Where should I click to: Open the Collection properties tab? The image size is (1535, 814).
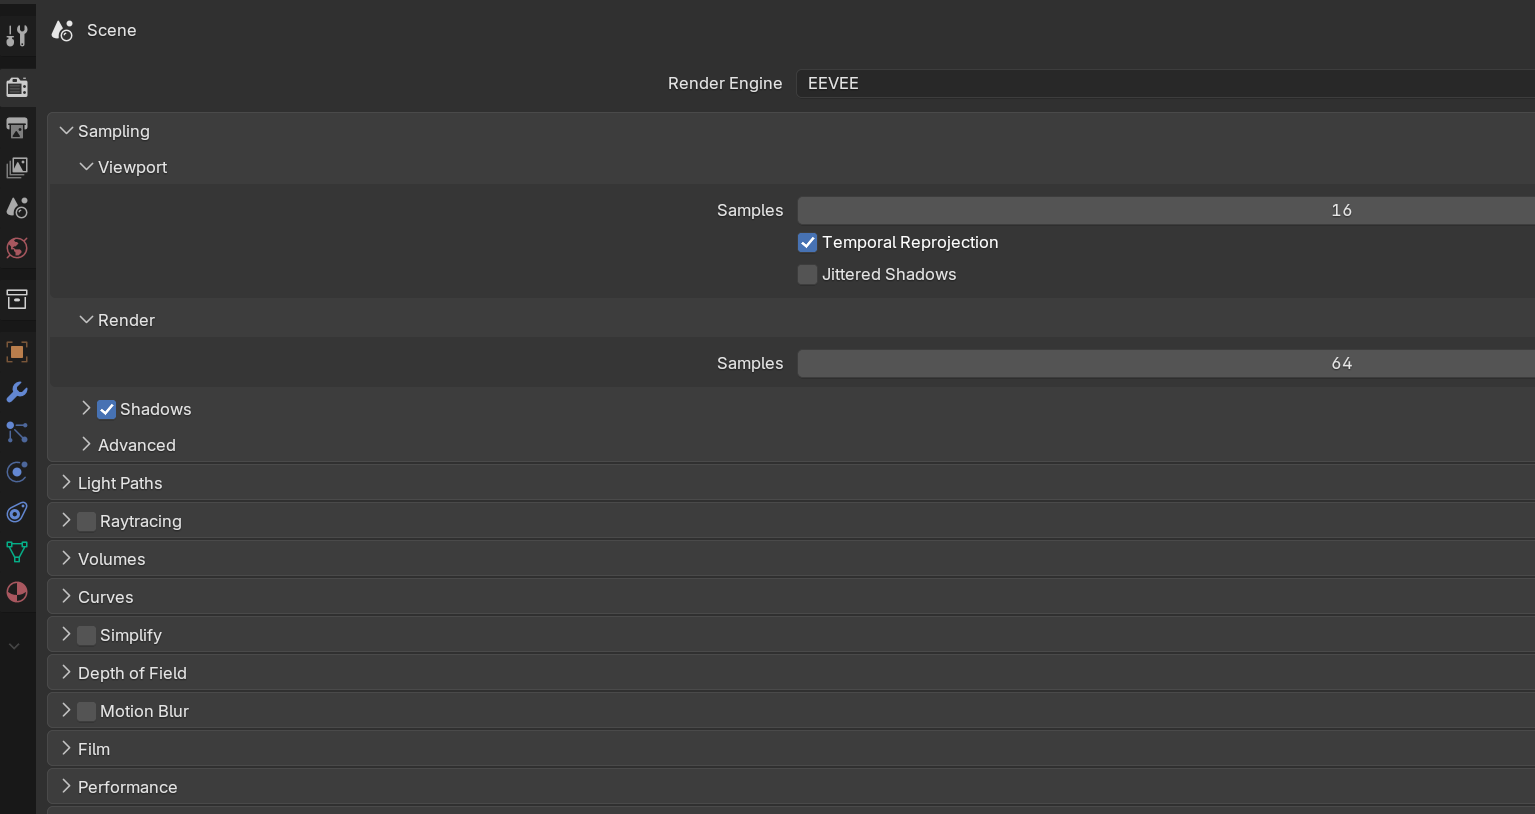17,299
